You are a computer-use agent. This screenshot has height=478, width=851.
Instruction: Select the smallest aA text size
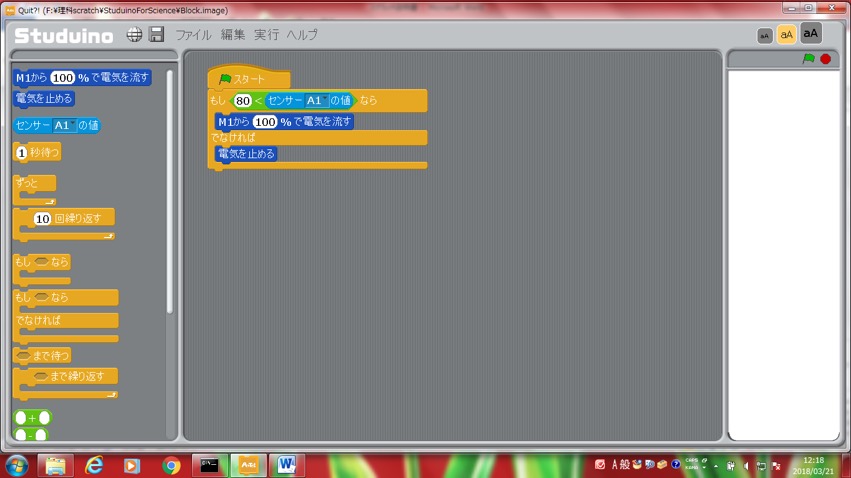(764, 36)
